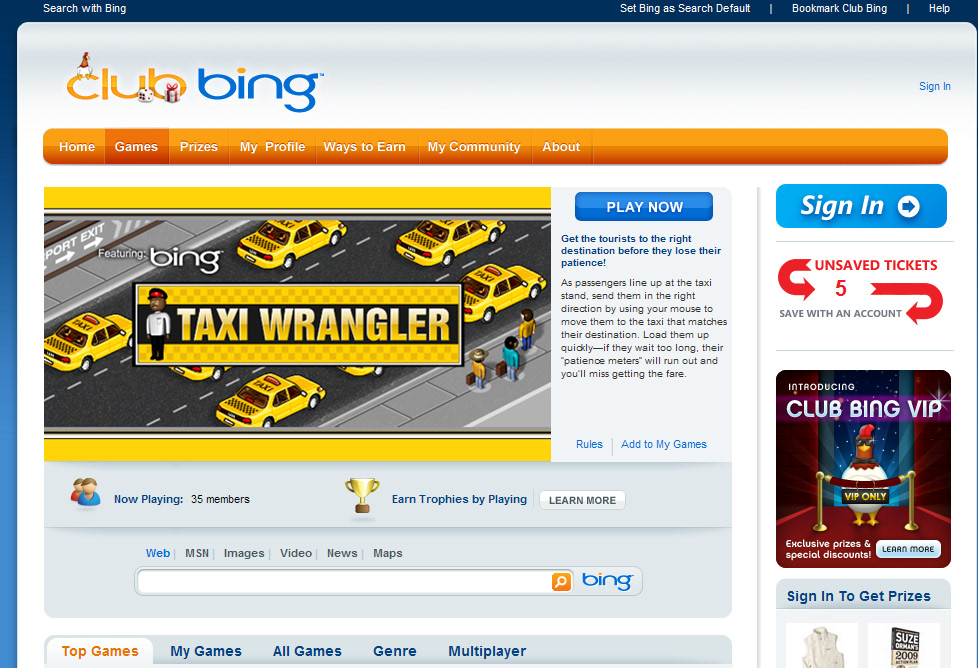The height and width of the screenshot is (668, 978).
Task: Click the Bing logo beside search box
Action: coord(607,581)
